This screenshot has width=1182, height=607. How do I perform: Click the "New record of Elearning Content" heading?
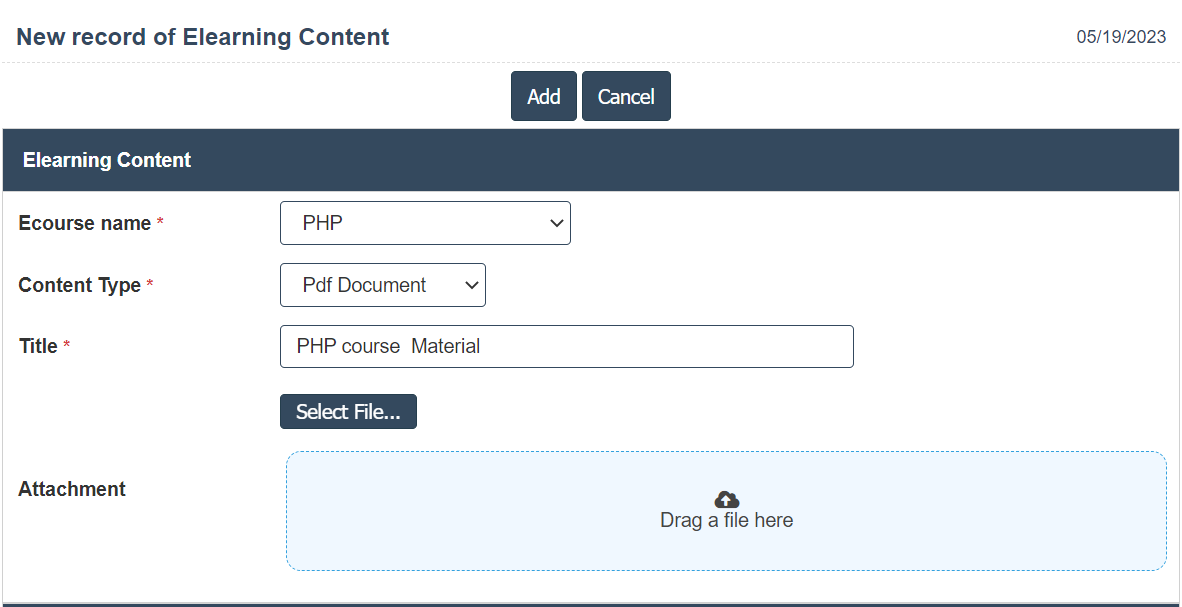(203, 37)
